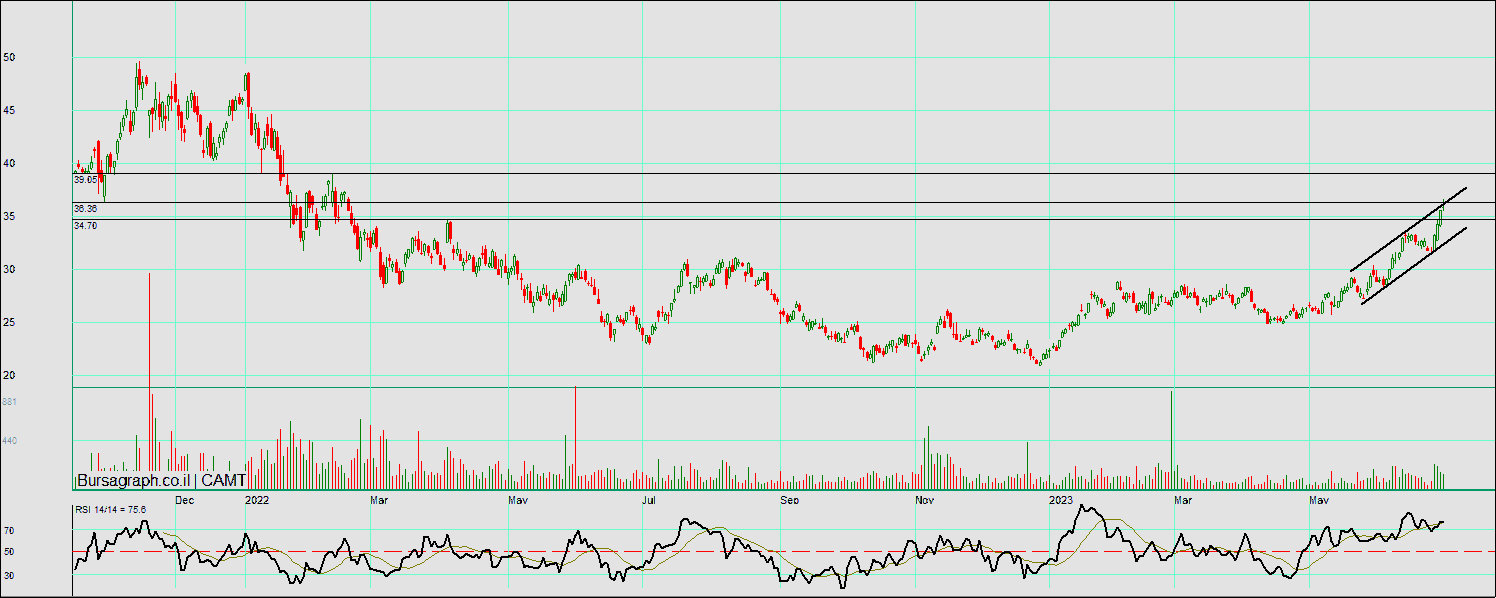Screen dimensions: 1496x598
Task: Select the RSI 14/14 = 75.6 indicator label
Action: click(110, 510)
